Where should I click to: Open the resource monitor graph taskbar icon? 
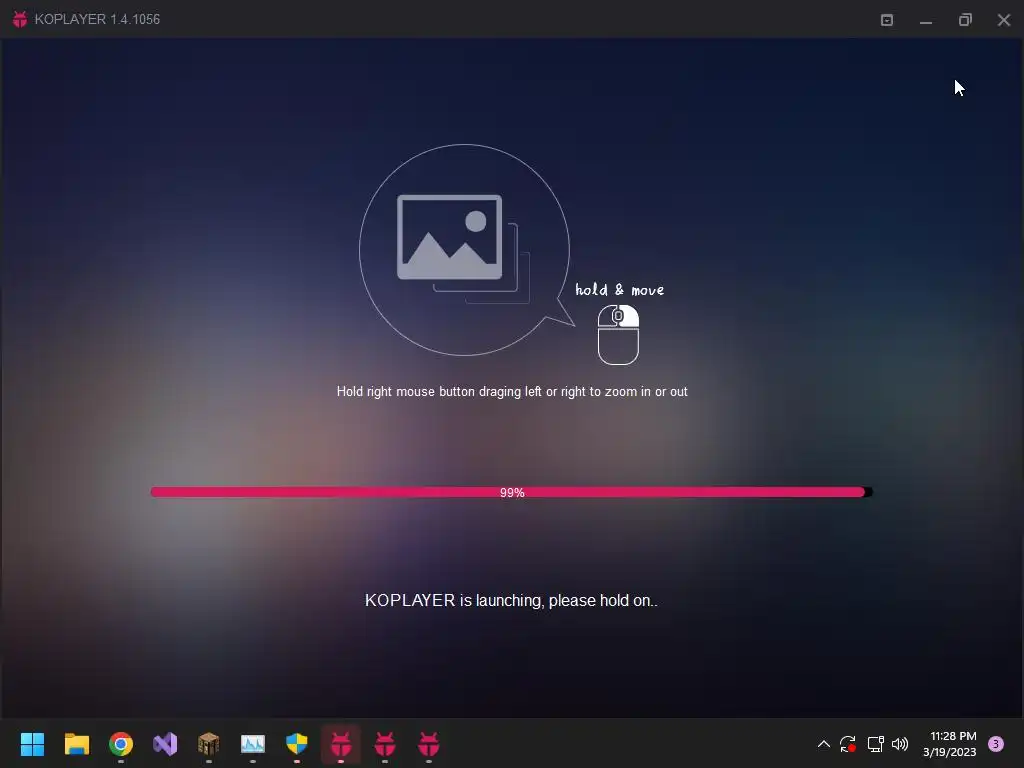pyautogui.click(x=253, y=744)
